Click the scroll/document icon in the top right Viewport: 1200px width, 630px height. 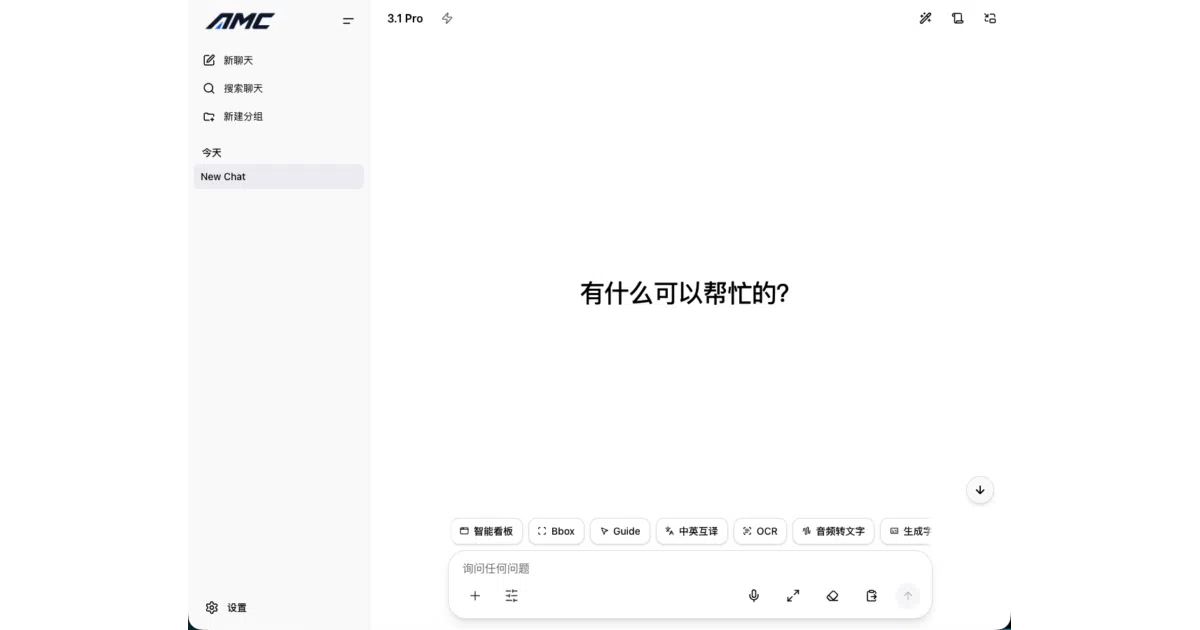957,18
